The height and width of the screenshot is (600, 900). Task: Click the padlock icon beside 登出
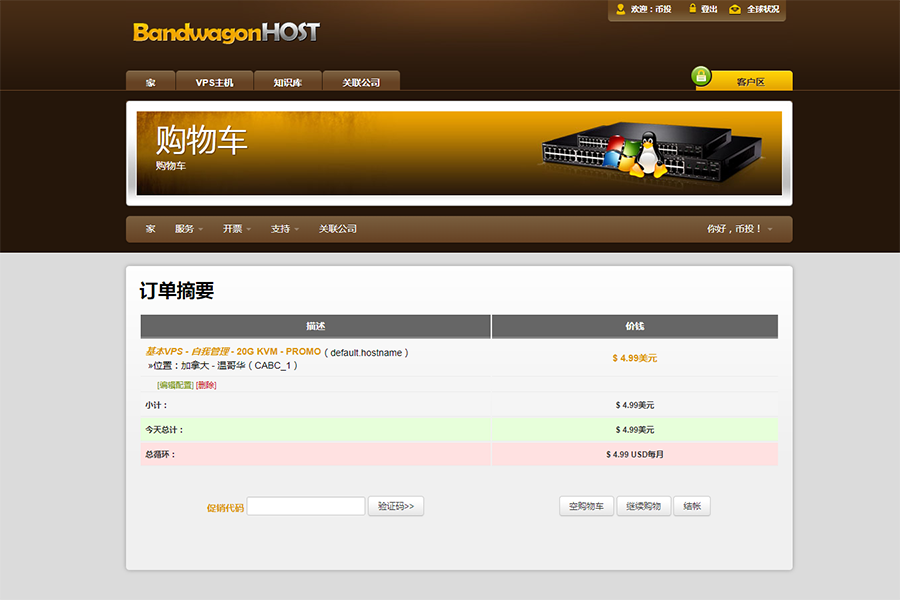pyautogui.click(x=692, y=8)
